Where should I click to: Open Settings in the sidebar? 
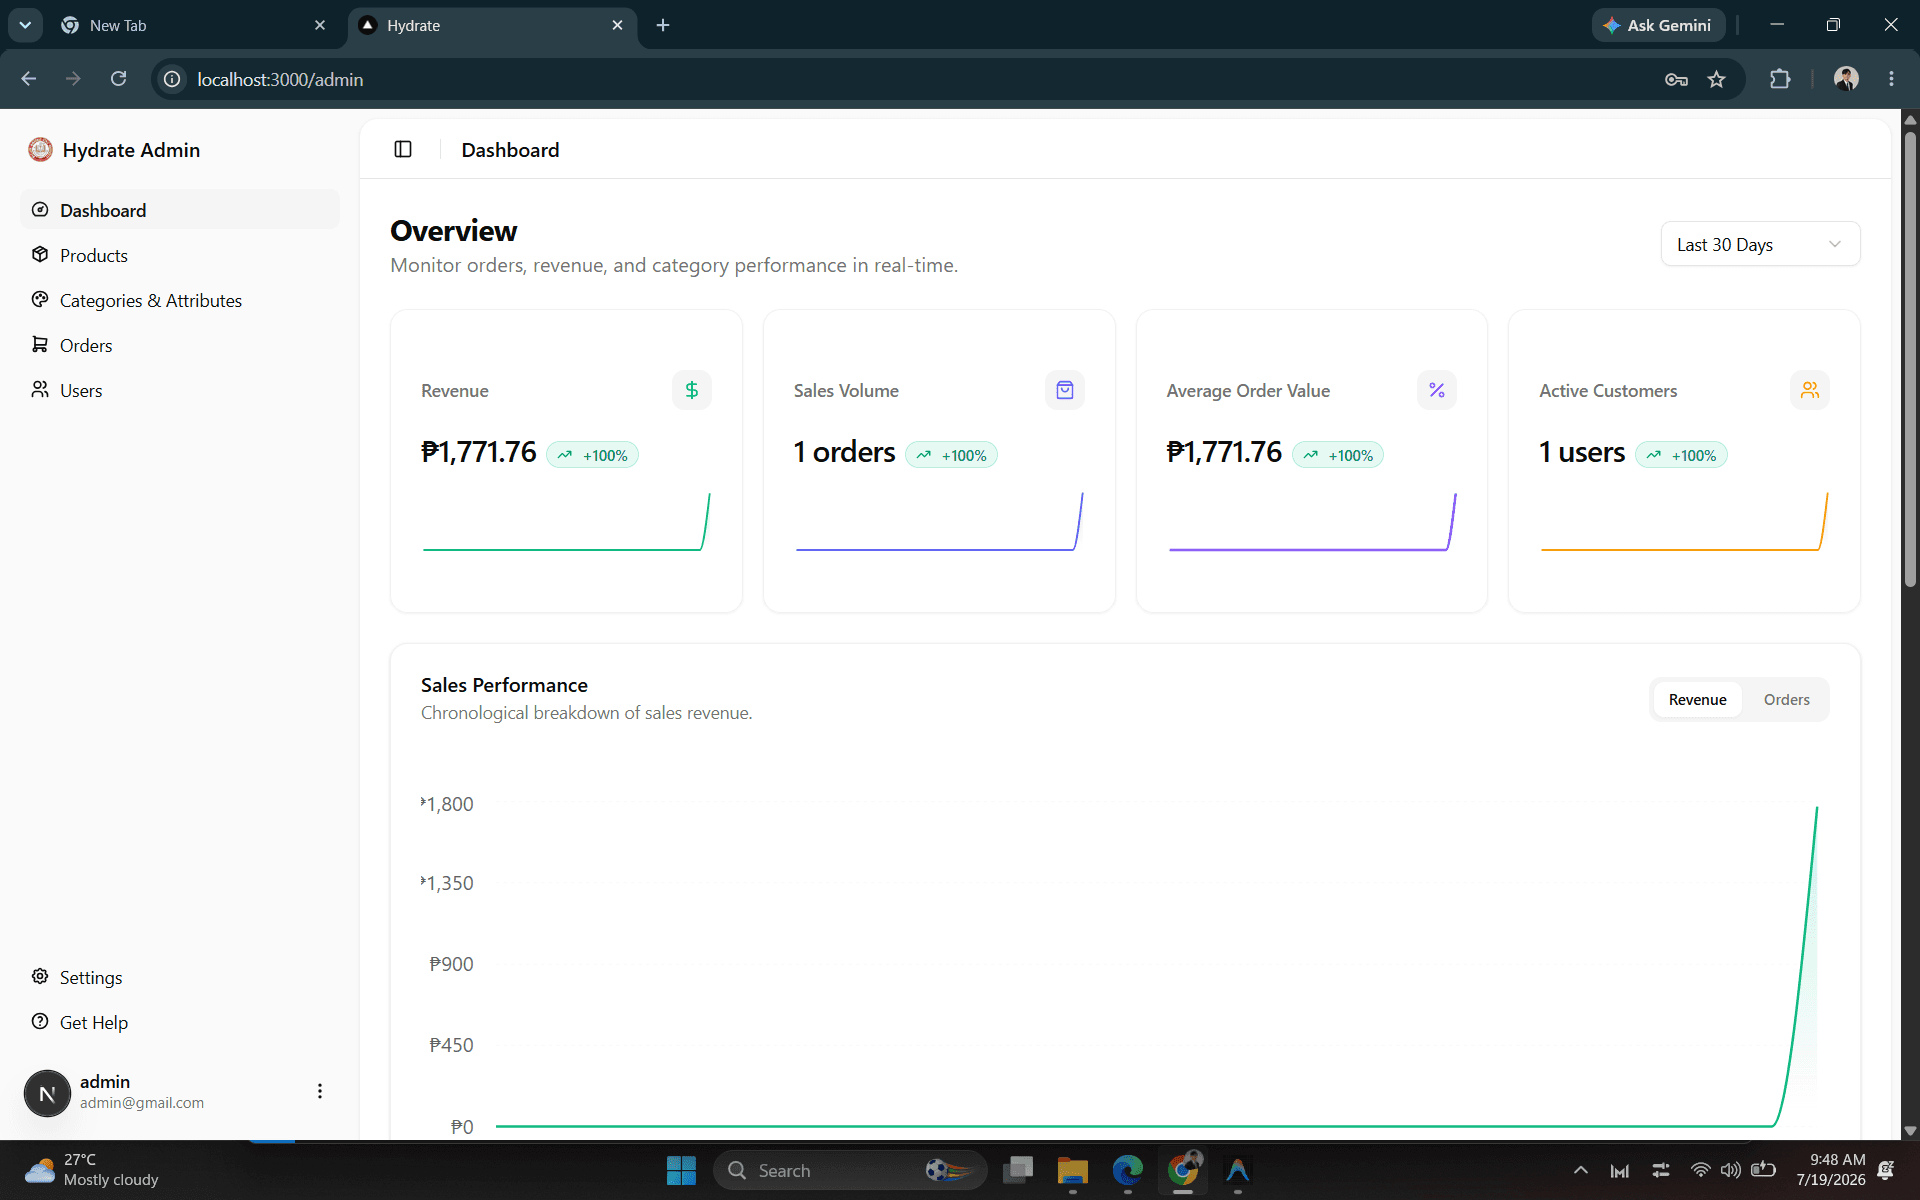pyautogui.click(x=180, y=977)
